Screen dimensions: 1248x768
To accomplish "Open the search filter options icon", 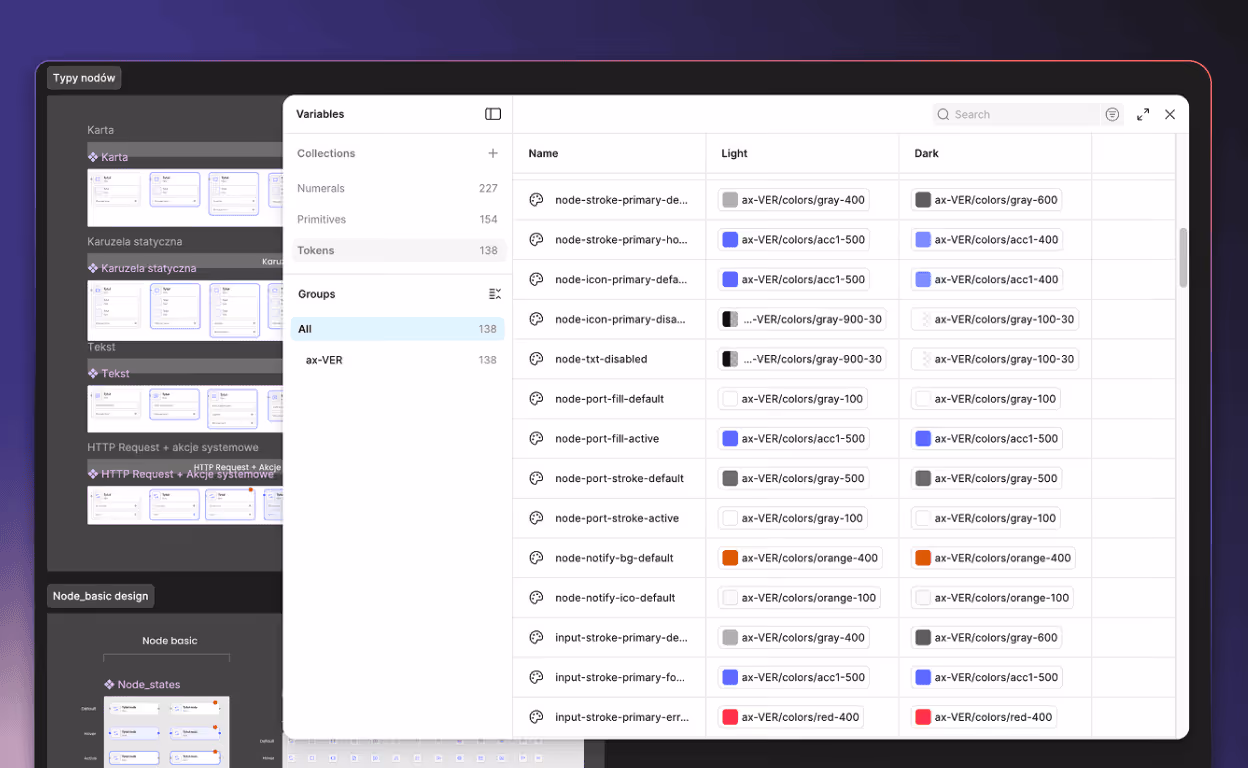I will coord(1112,115).
